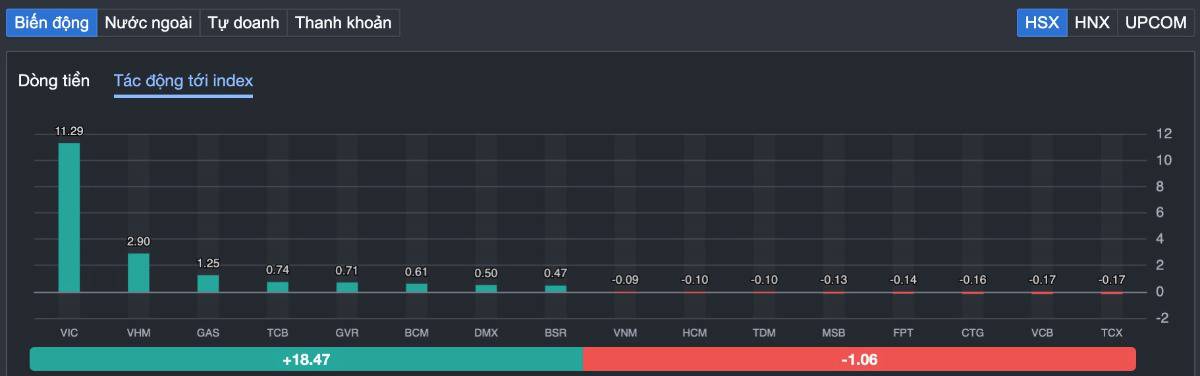This screenshot has height=376, width=1200.
Task: Click the TCB bar in the chart
Action: pos(277,287)
